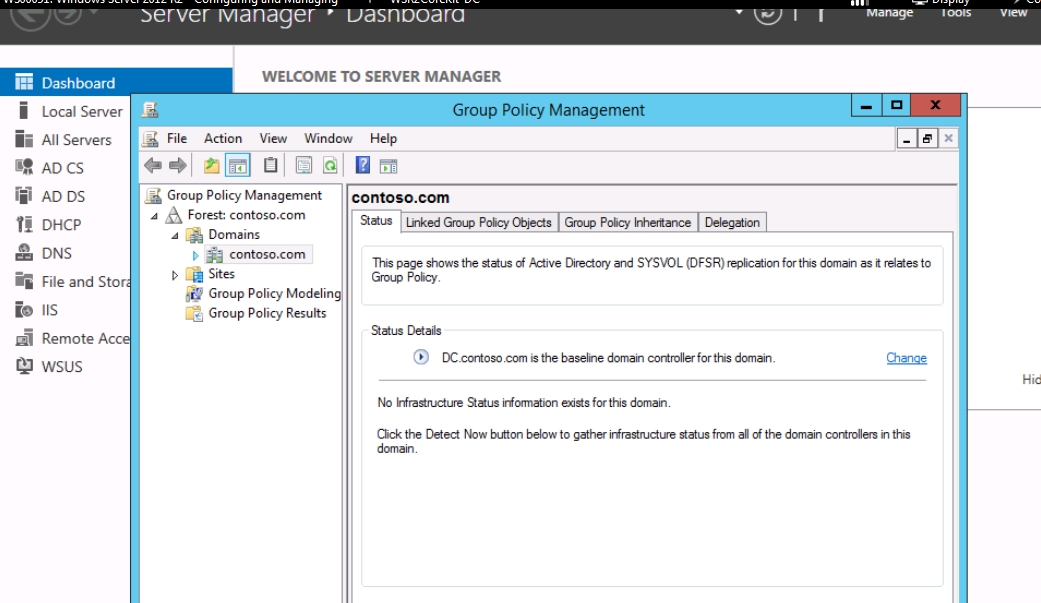Switch to Linked Group Policy Objects tab
Image resolution: width=1041 pixels, height=603 pixels.
coord(478,222)
